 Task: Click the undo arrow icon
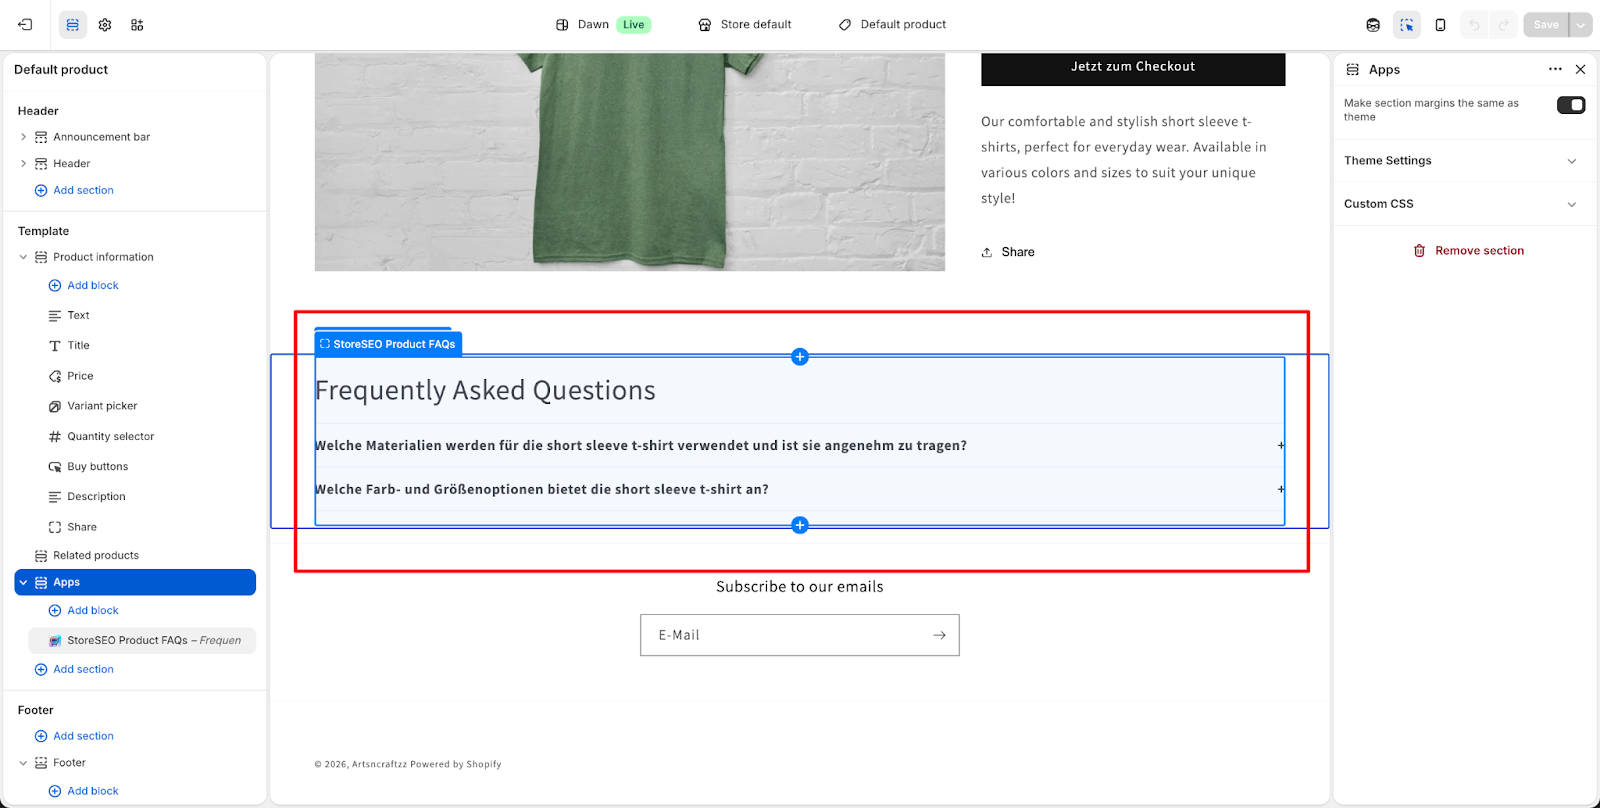[1474, 24]
